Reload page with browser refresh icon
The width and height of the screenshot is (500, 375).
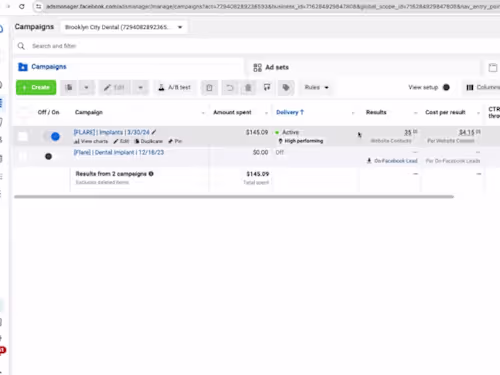coord(22,6)
